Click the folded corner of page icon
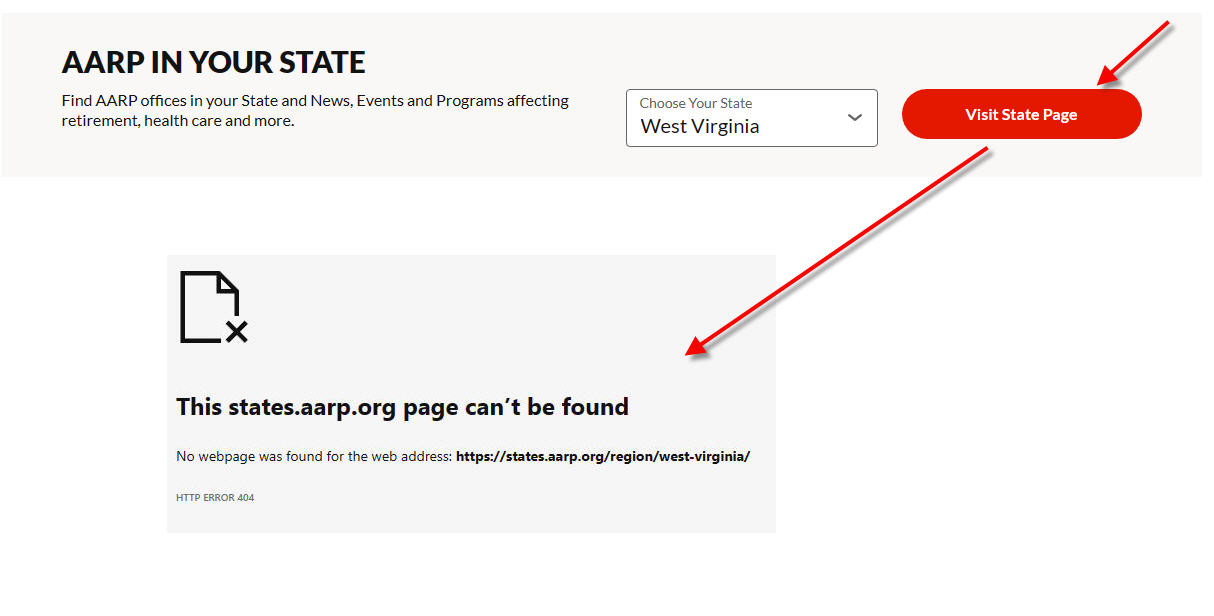This screenshot has height=616, width=1214. (x=229, y=282)
